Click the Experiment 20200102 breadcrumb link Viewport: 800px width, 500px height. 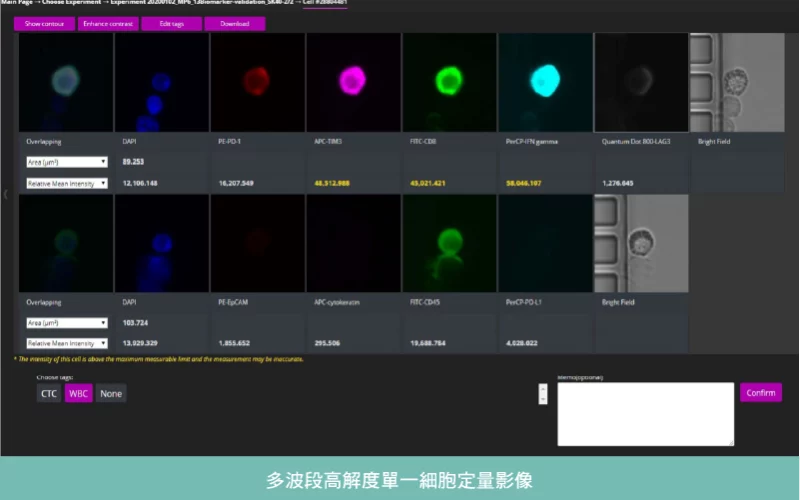(x=202, y=2)
